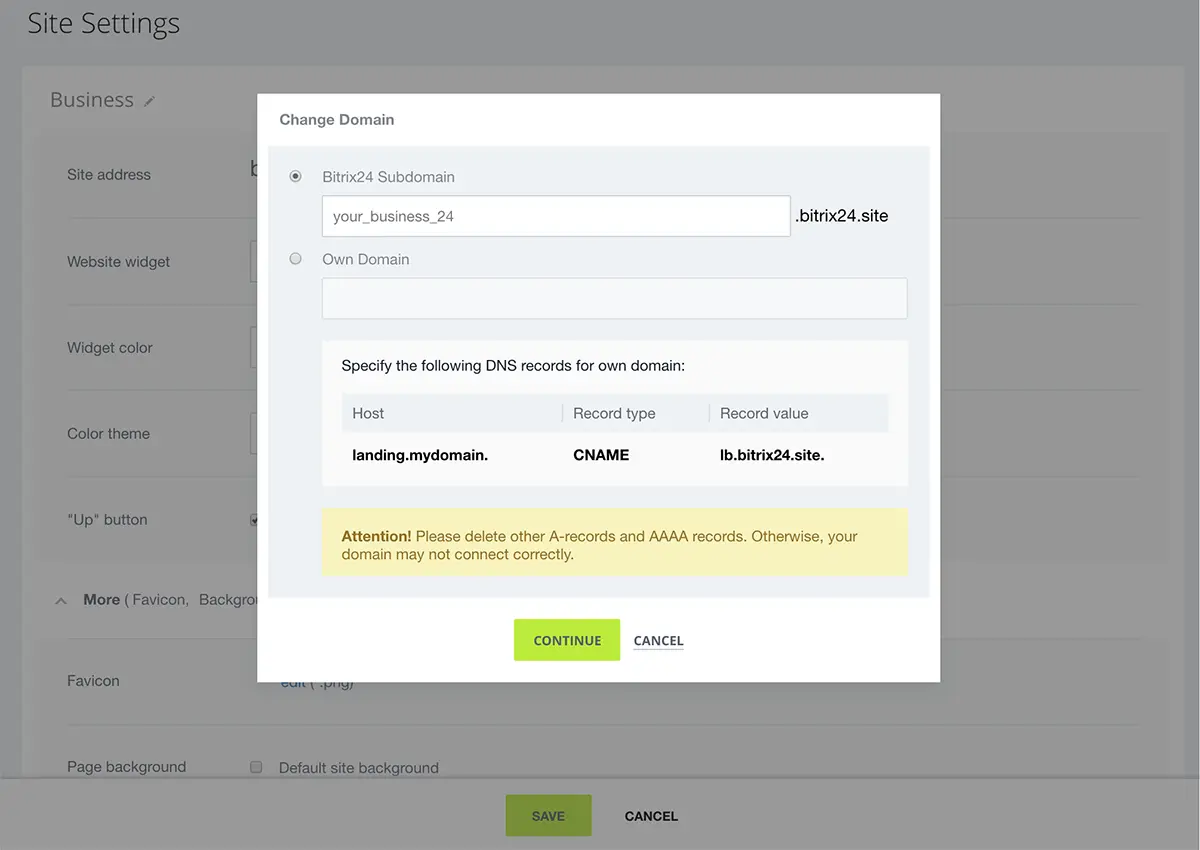
Task: Click the pencil edit icon beside Business
Action: tap(150, 101)
